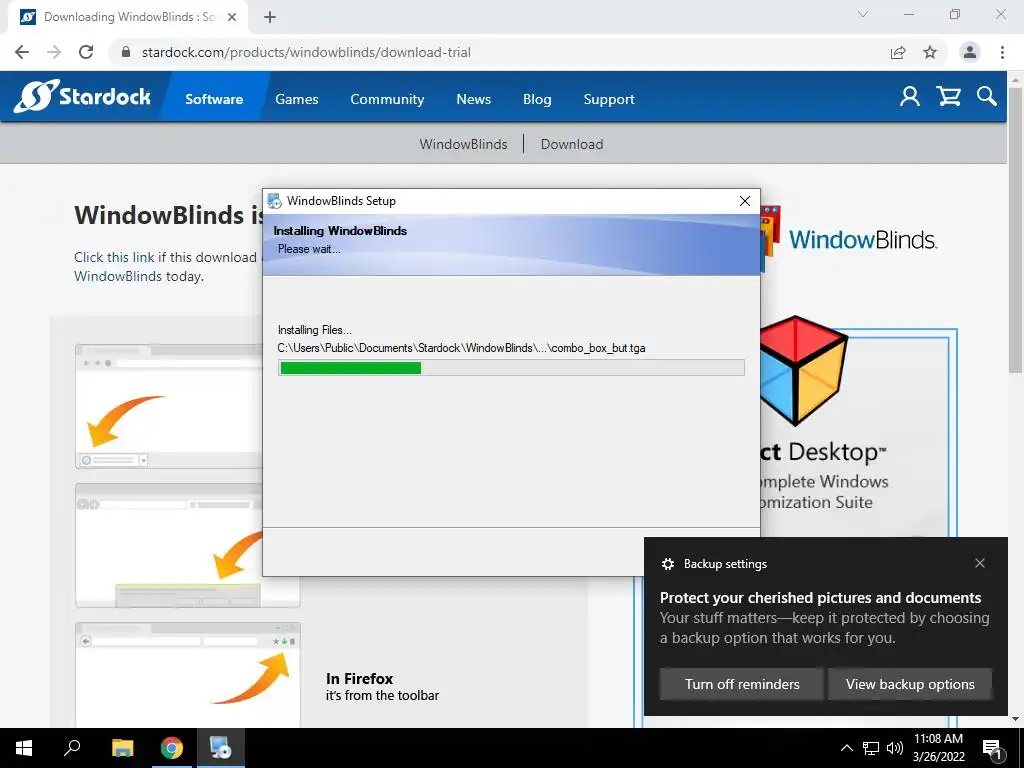Go back with browser back arrow
The width and height of the screenshot is (1024, 768).
22,52
